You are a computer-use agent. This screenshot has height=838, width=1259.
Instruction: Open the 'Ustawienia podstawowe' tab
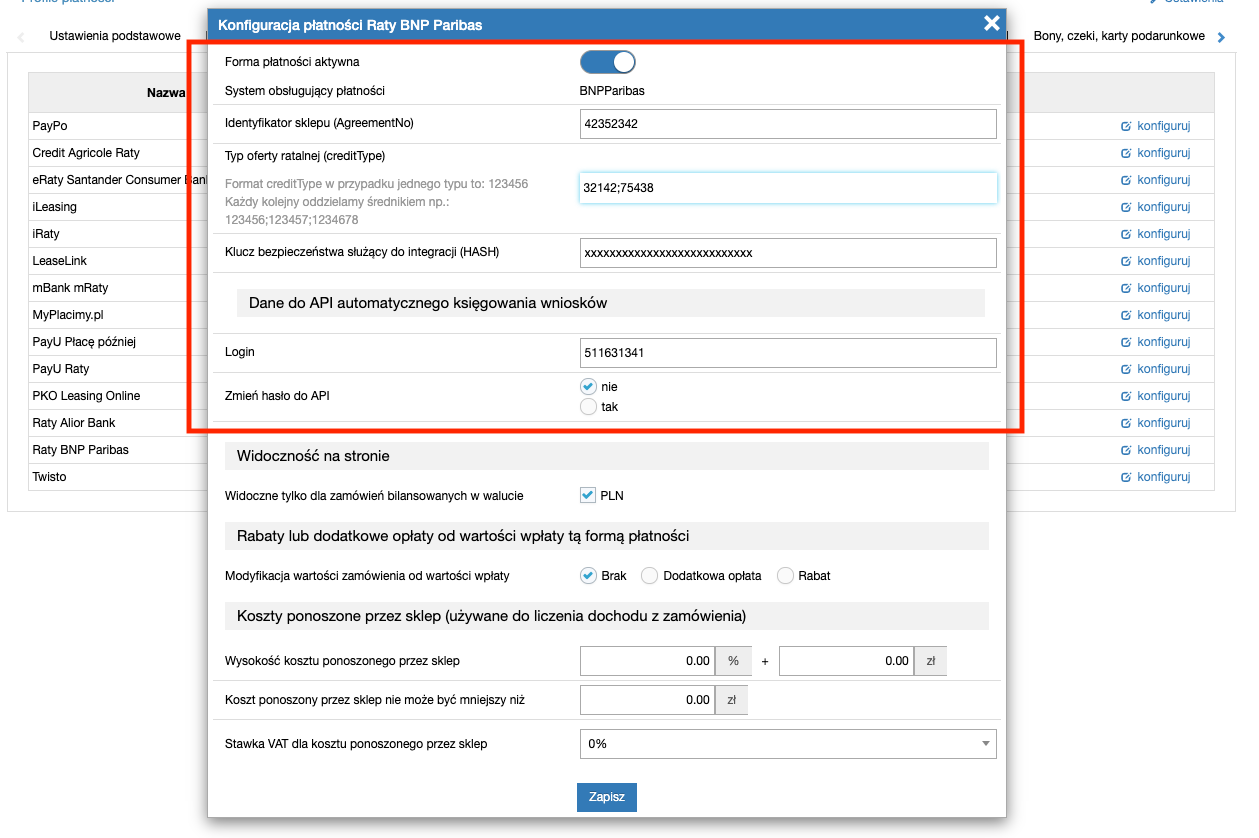click(x=115, y=36)
